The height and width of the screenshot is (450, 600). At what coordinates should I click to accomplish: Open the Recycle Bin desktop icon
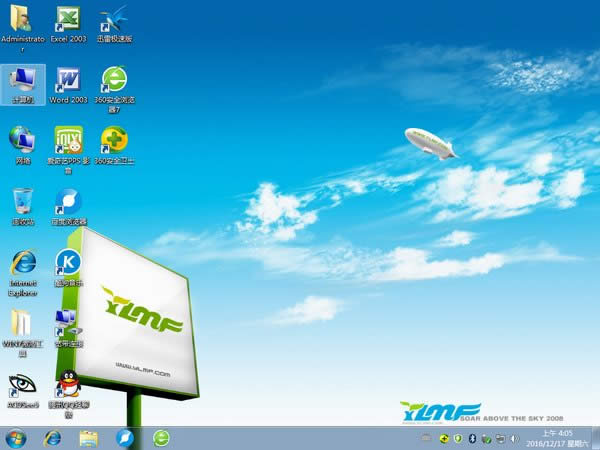pyautogui.click(x=23, y=207)
